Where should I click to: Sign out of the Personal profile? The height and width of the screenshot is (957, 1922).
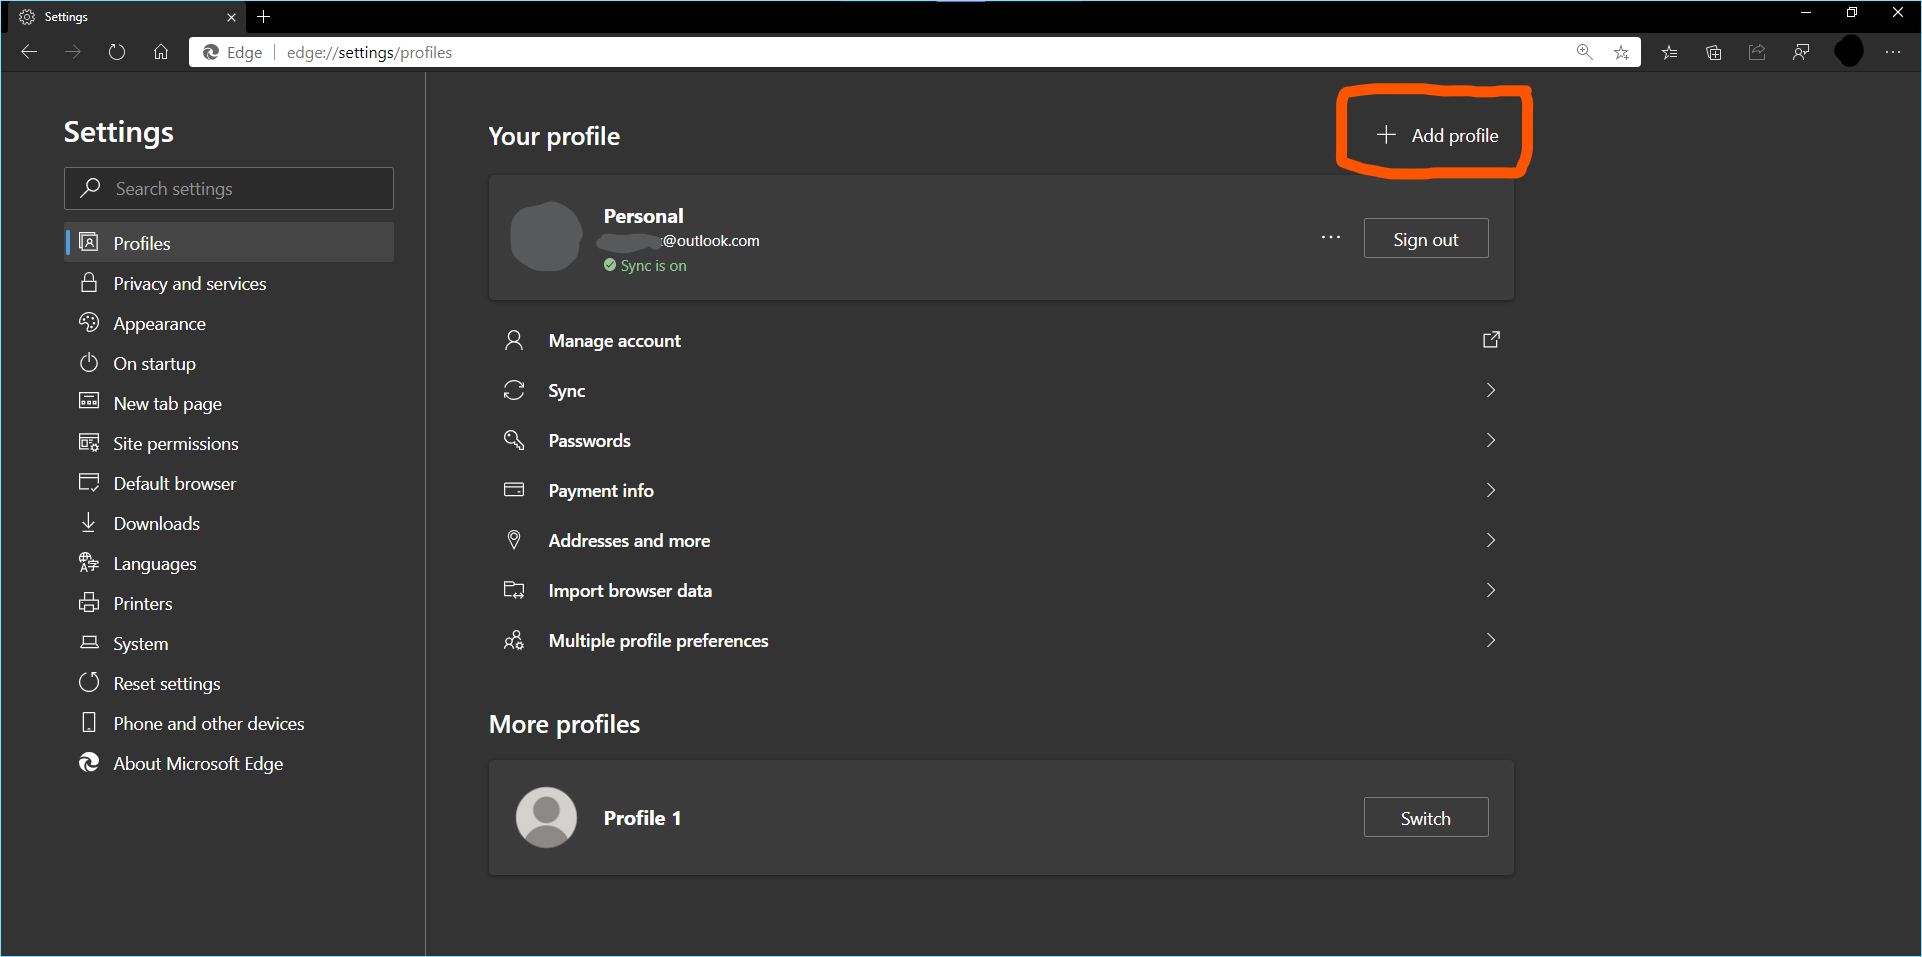point(1426,238)
